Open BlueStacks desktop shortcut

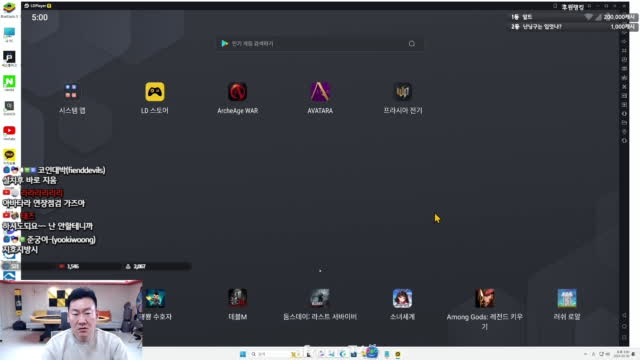[x=9, y=8]
